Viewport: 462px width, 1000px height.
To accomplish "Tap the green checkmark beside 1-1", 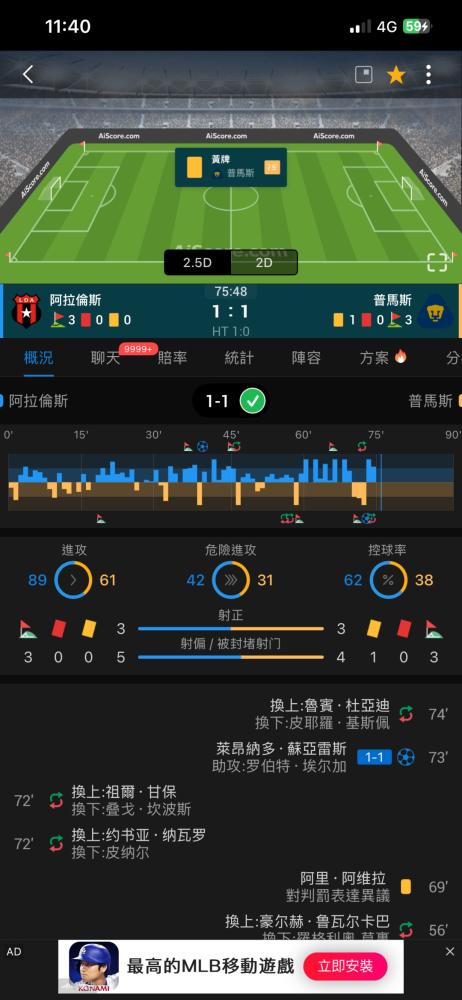I will 253,401.
